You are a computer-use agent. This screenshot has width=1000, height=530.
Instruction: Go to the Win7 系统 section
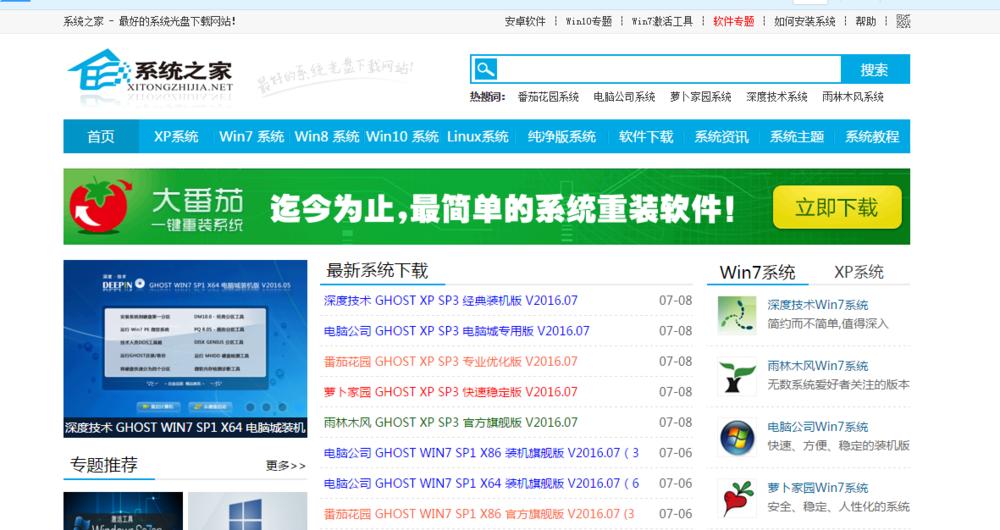251,136
